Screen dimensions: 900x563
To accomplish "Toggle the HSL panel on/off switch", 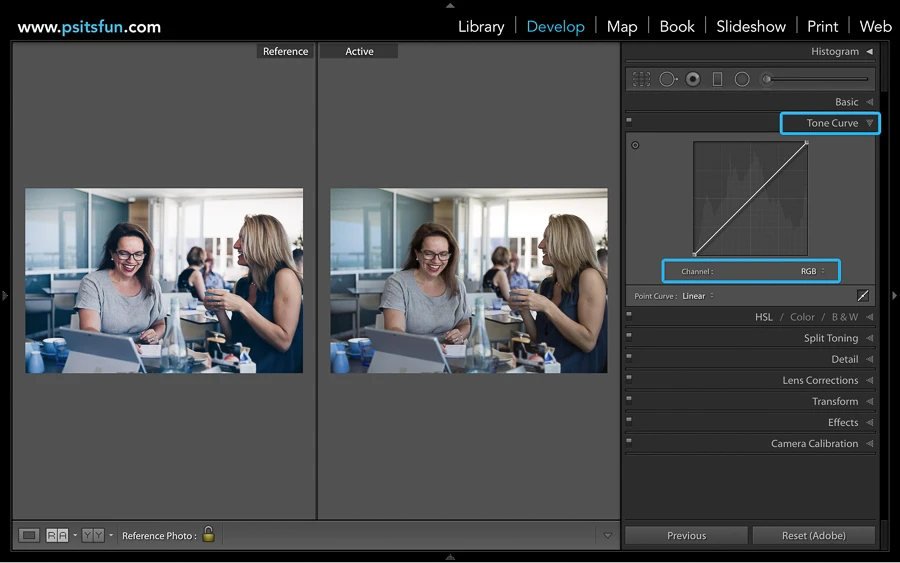I will pyautogui.click(x=629, y=314).
